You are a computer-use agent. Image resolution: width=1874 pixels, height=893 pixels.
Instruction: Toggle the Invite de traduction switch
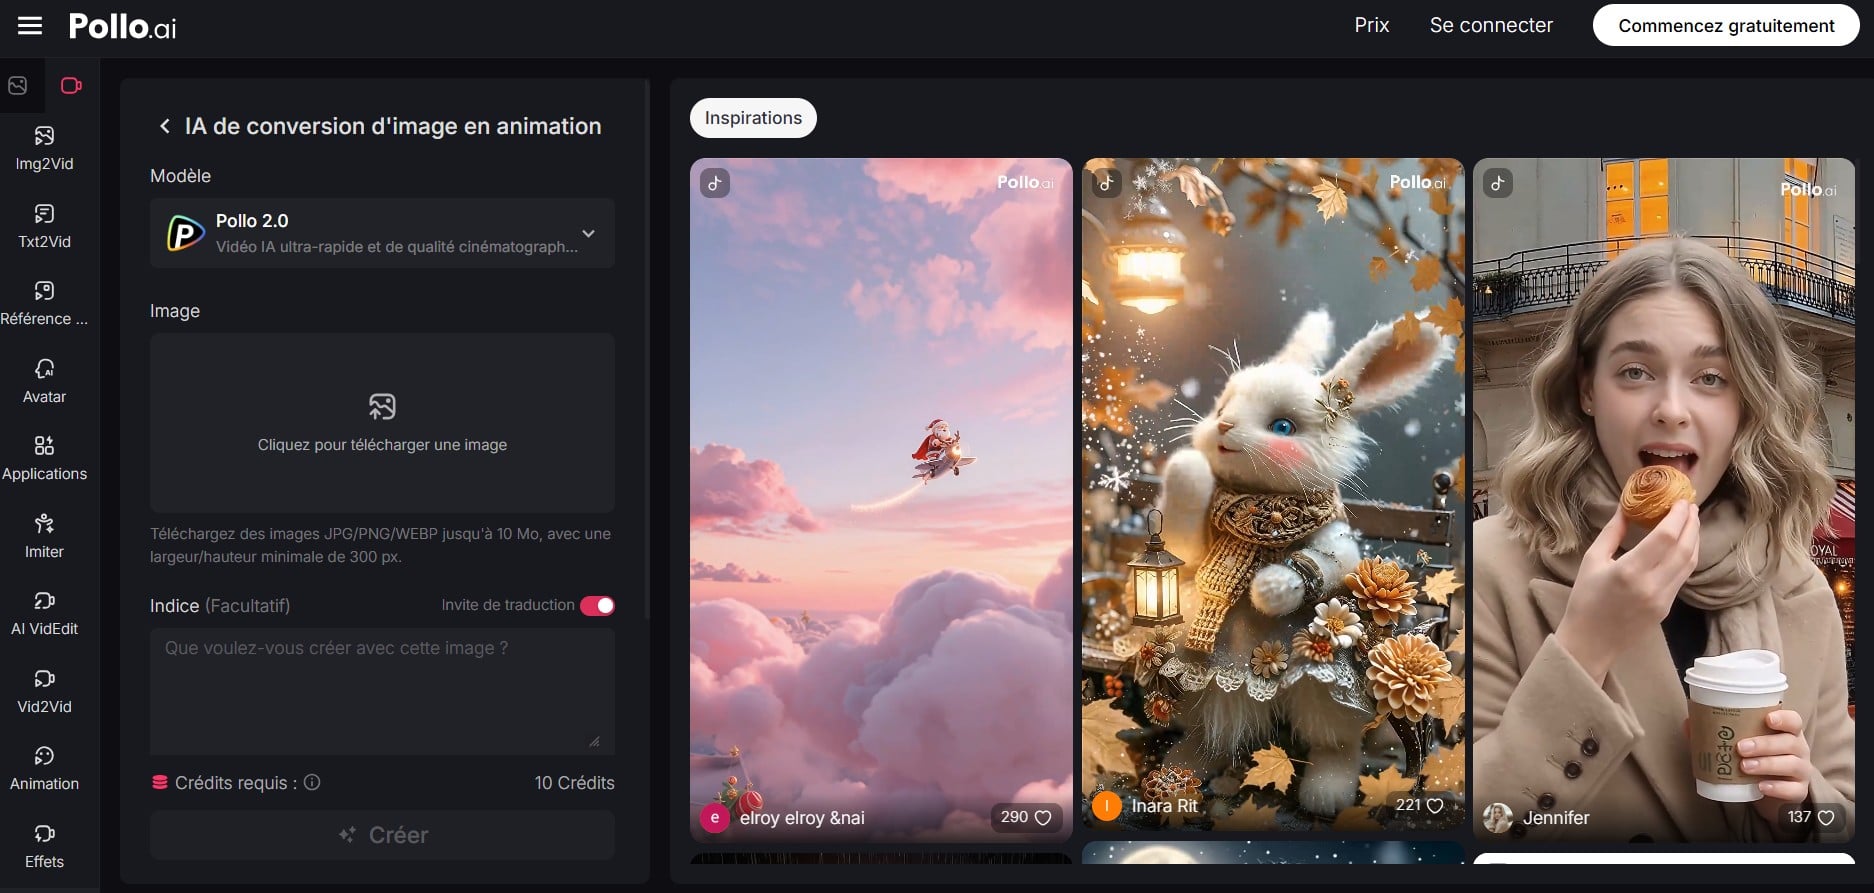click(x=597, y=606)
